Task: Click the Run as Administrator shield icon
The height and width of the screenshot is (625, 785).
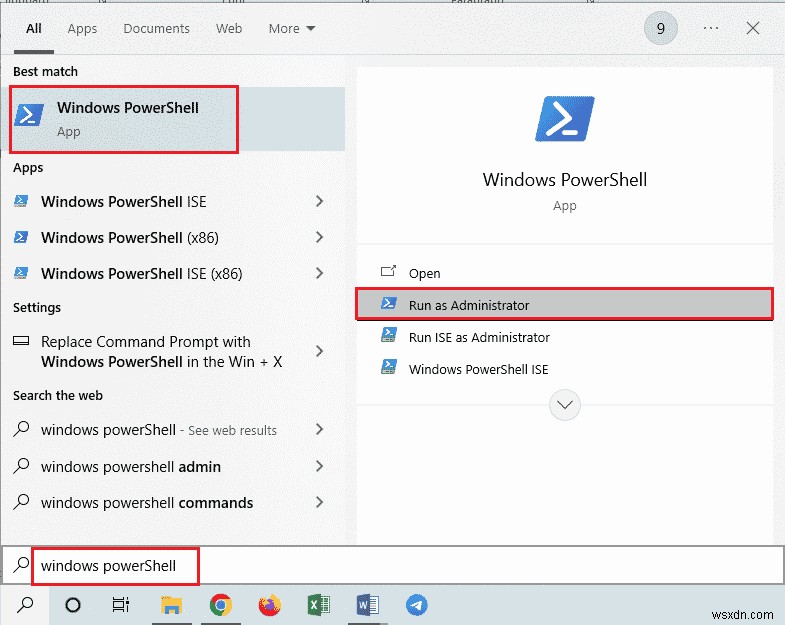Action: tap(388, 303)
